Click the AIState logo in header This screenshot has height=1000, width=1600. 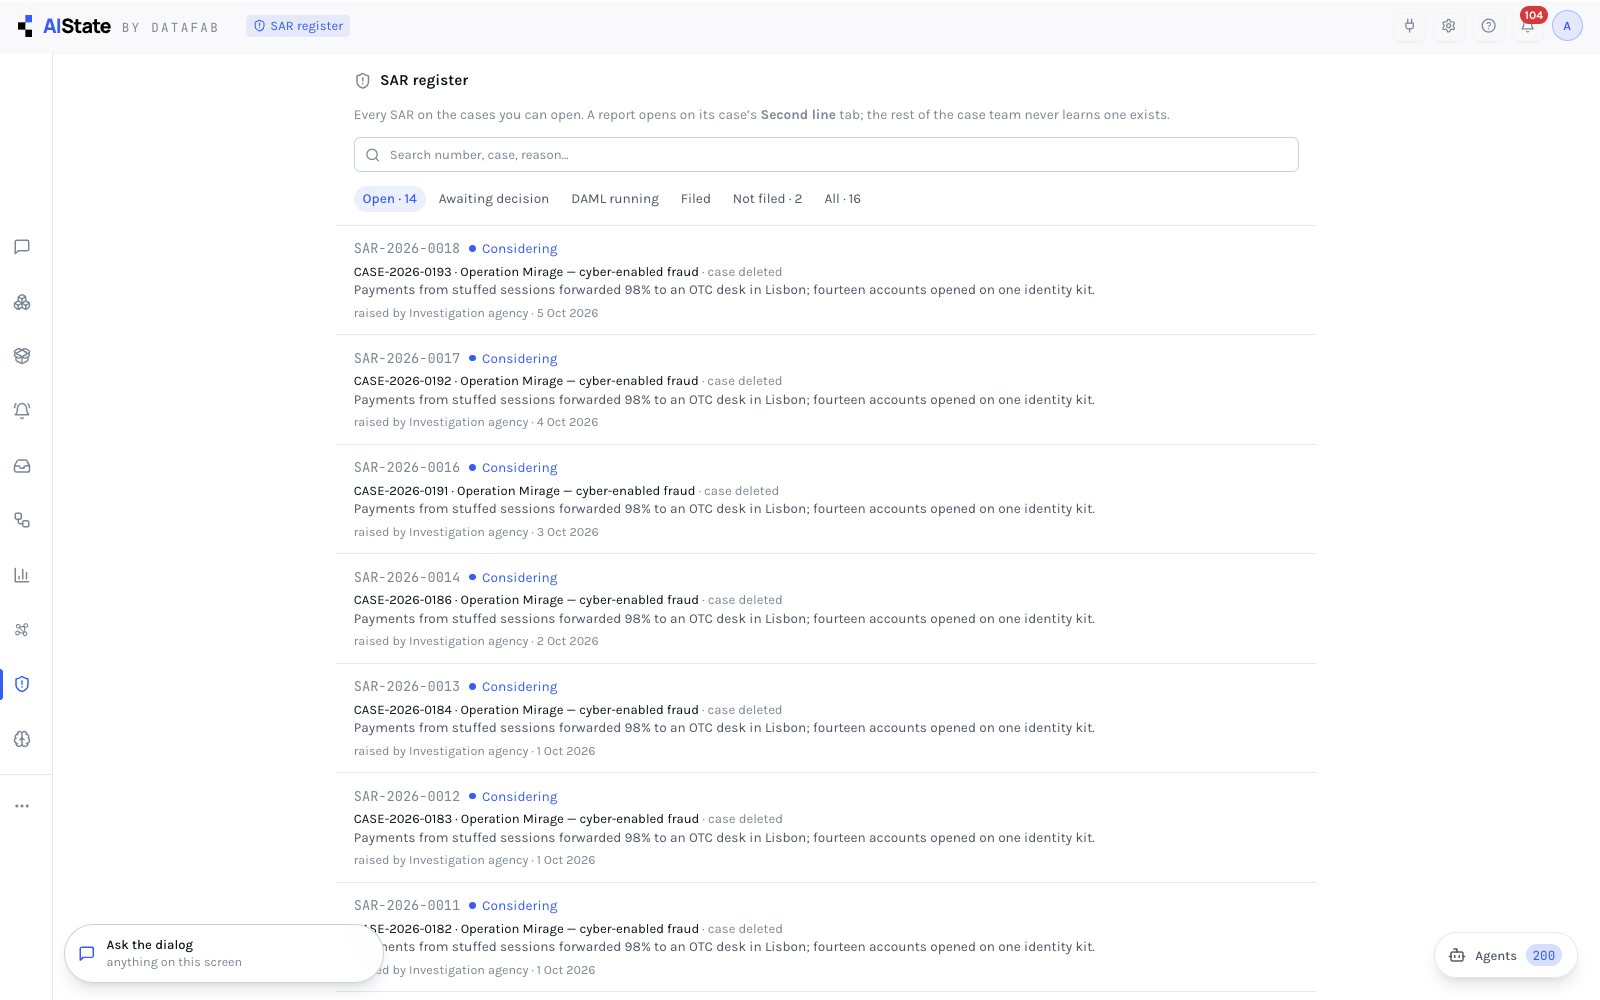coord(65,26)
